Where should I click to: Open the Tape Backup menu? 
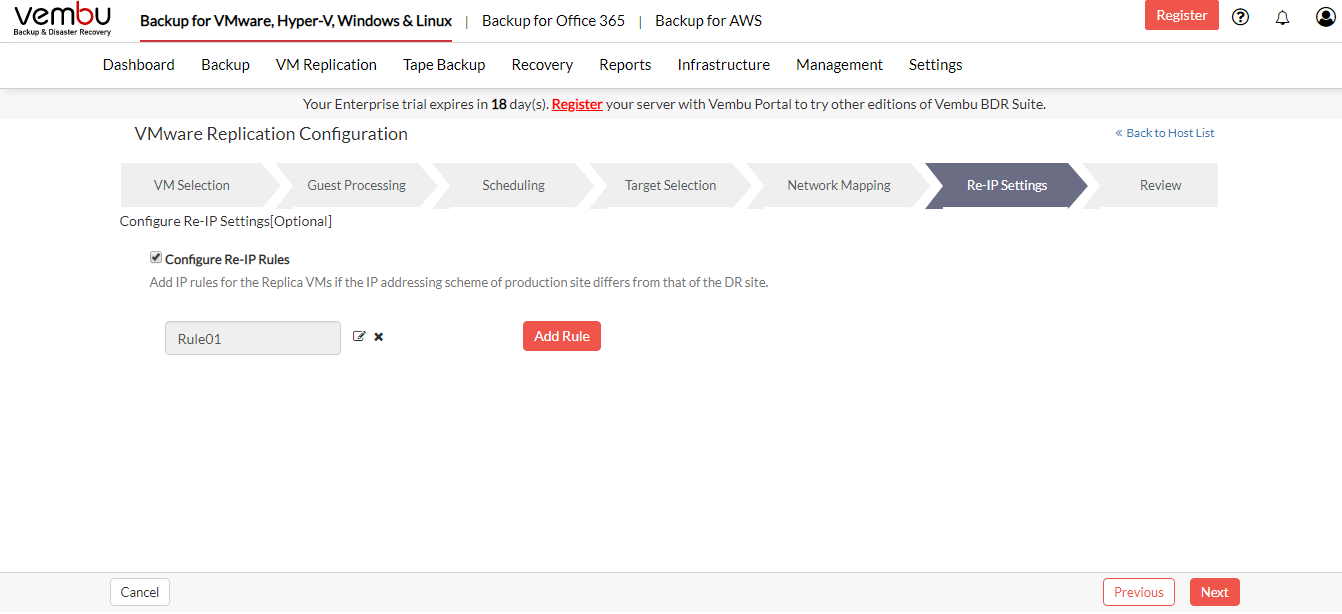click(x=444, y=65)
